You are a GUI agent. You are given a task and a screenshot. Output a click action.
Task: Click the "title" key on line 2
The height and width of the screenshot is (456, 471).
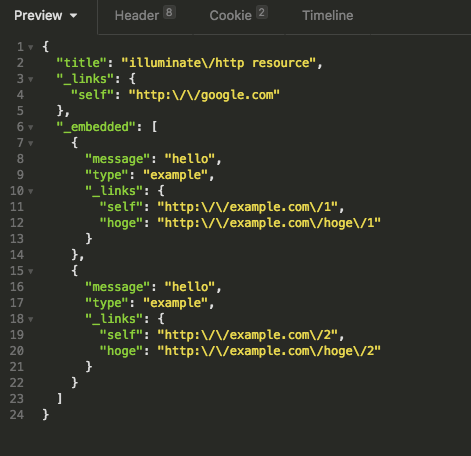pos(81,63)
